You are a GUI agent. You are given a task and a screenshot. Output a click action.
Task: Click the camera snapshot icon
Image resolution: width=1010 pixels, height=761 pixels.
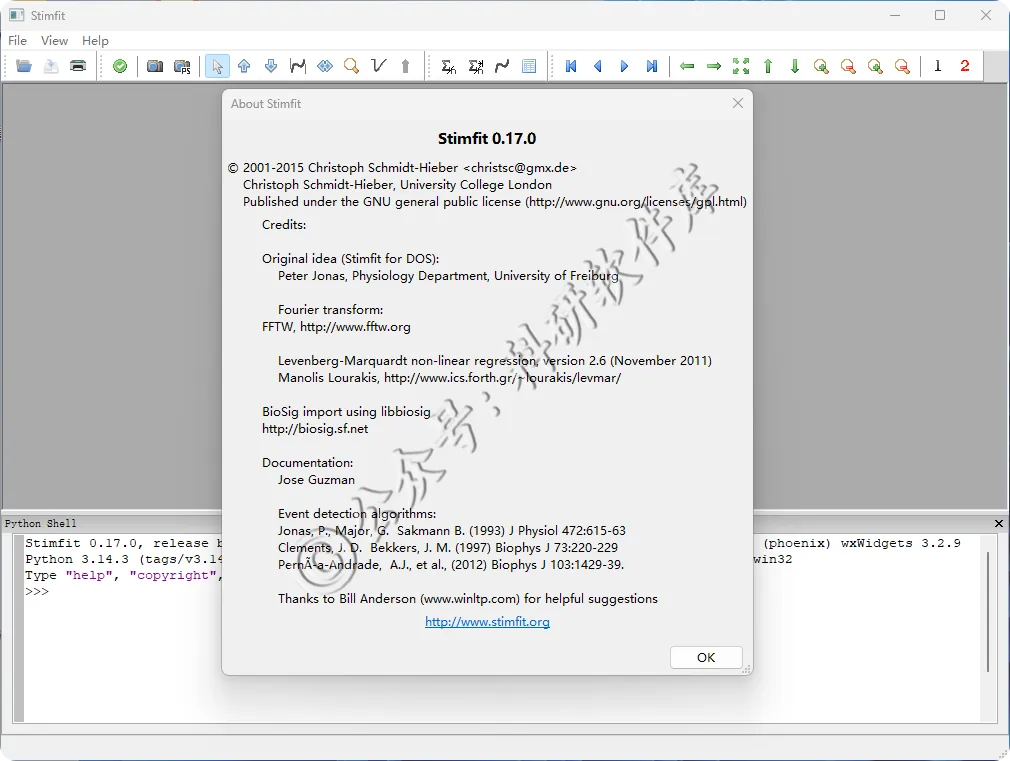click(x=155, y=66)
